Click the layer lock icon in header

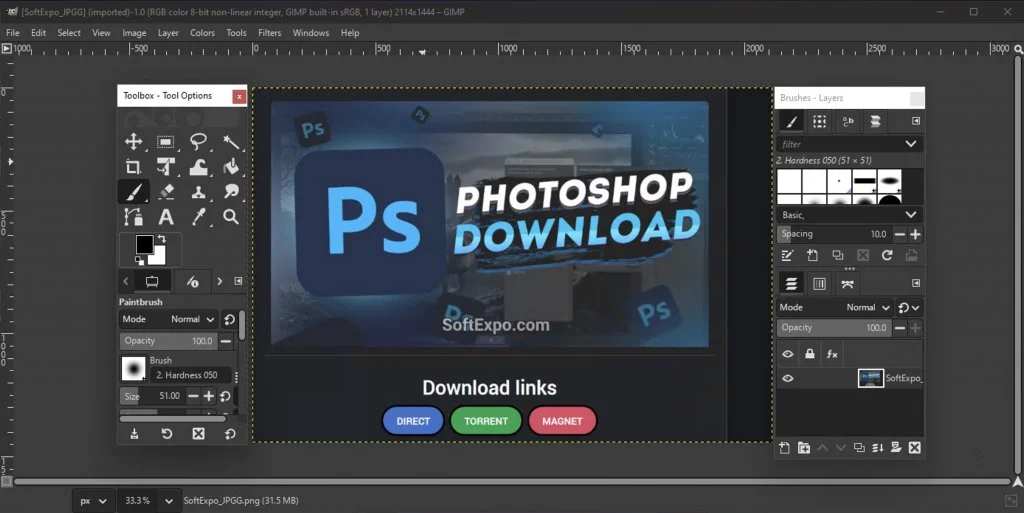pos(810,354)
